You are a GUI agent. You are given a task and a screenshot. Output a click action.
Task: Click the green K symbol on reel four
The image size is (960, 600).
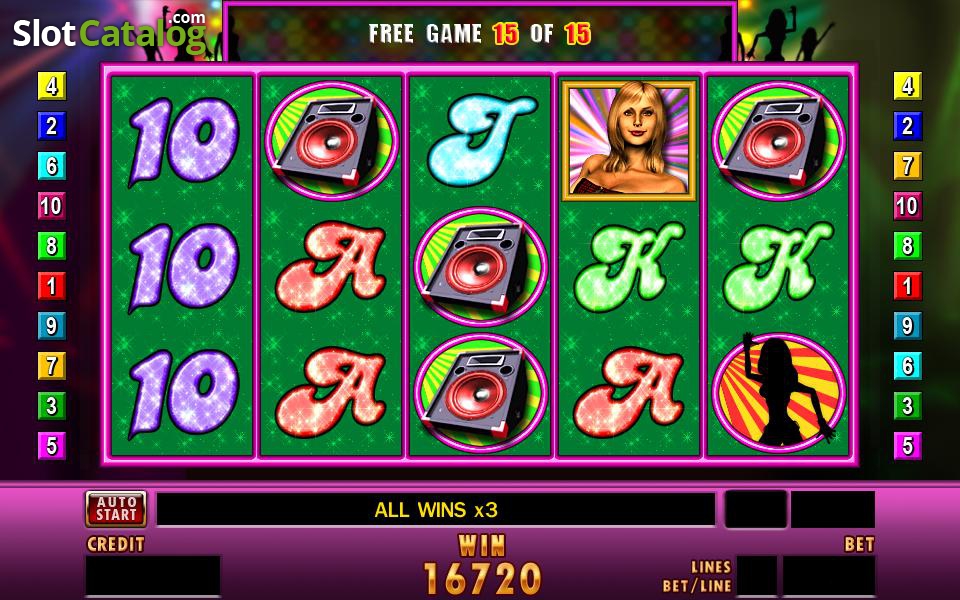click(x=629, y=266)
